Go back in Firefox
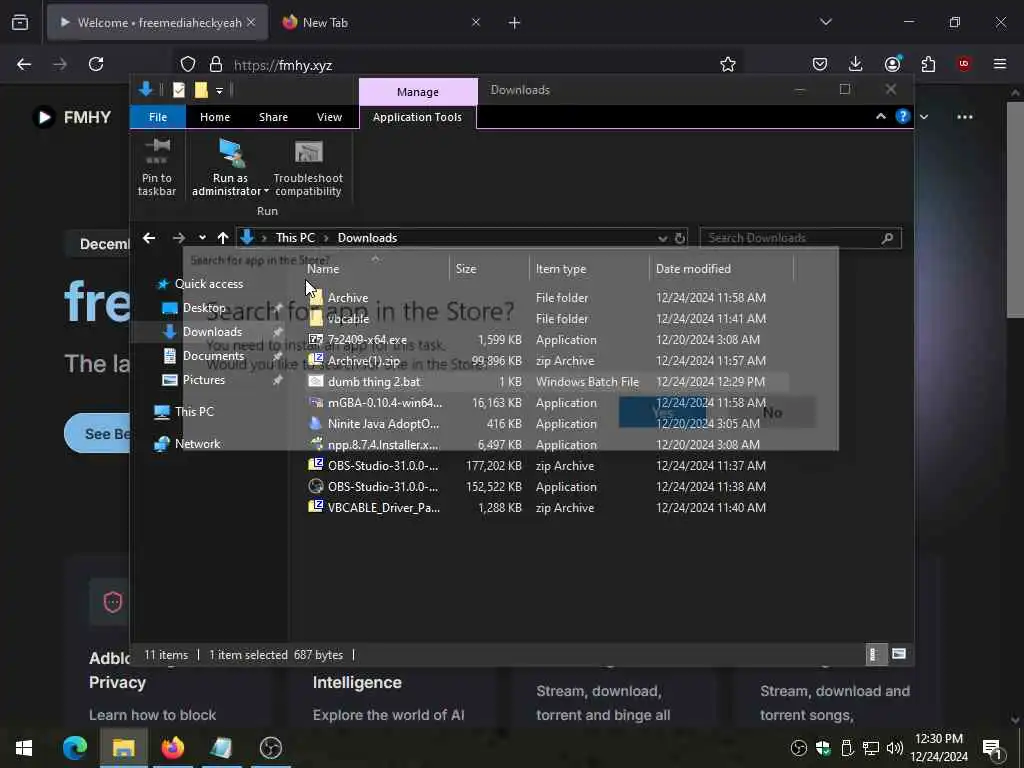Image resolution: width=1024 pixels, height=768 pixels. coord(24,64)
